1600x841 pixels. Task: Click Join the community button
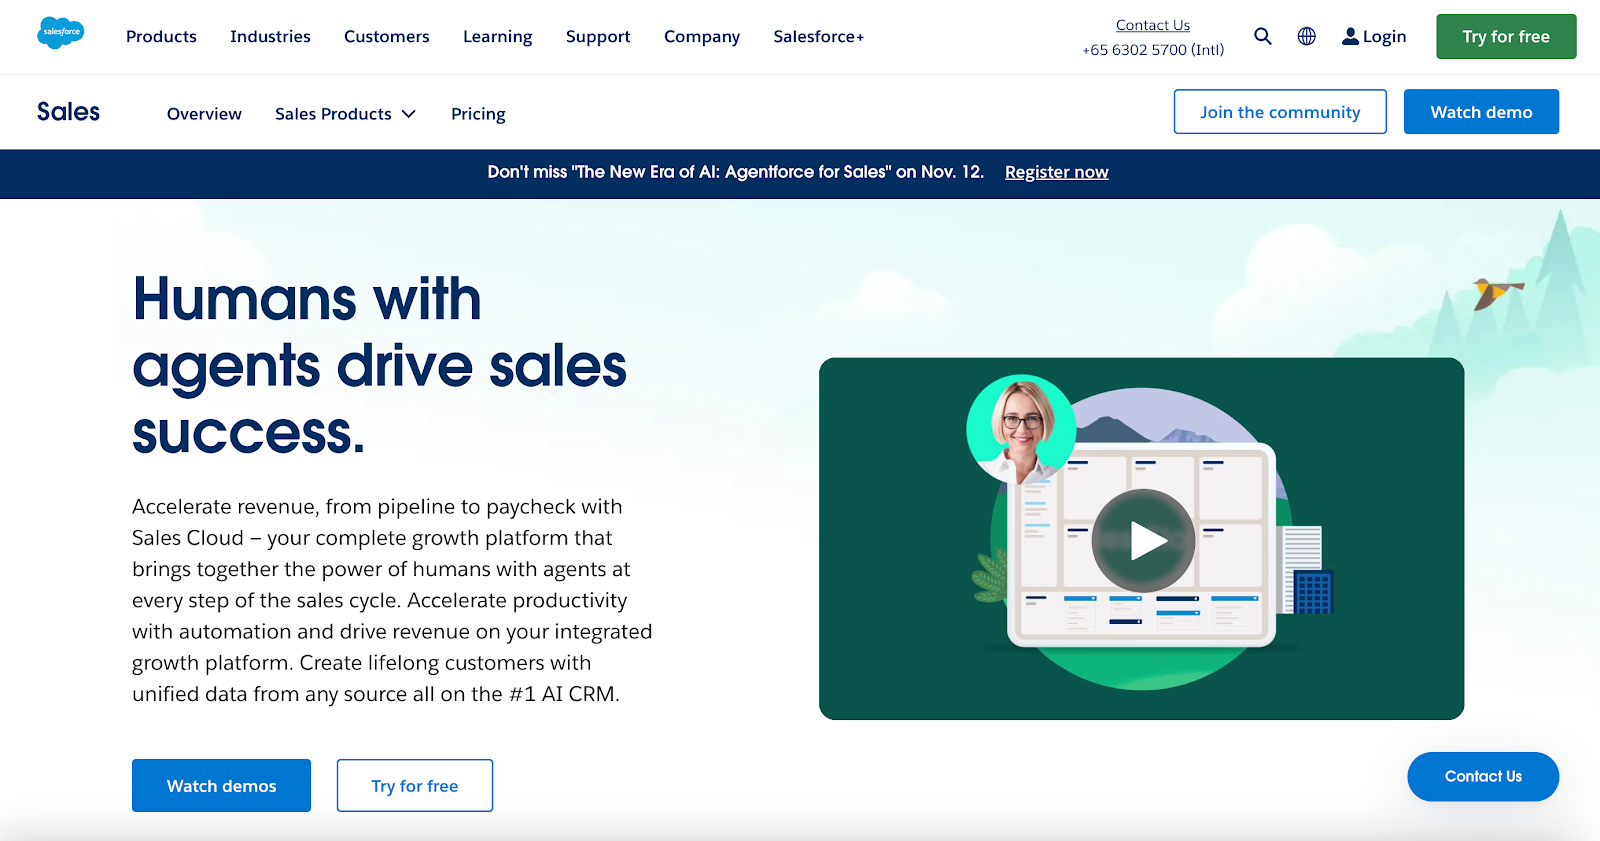point(1280,112)
